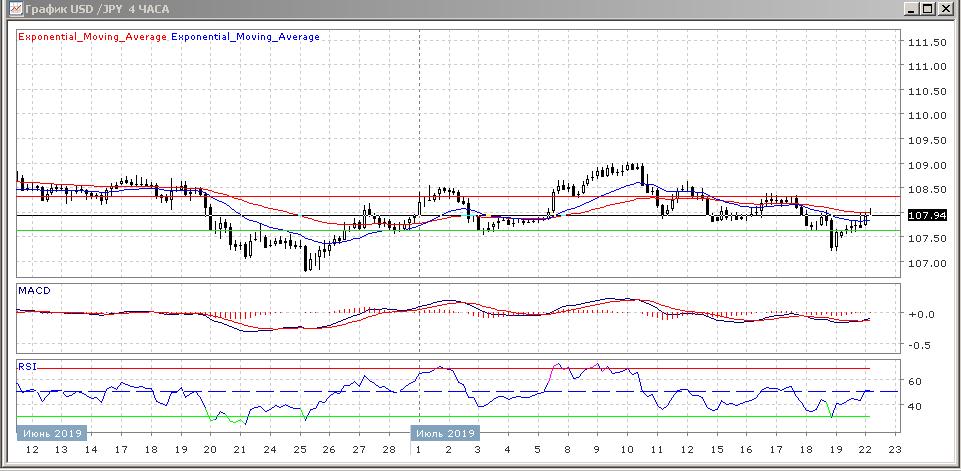Select the MACD panel label

pyautogui.click(x=34, y=290)
